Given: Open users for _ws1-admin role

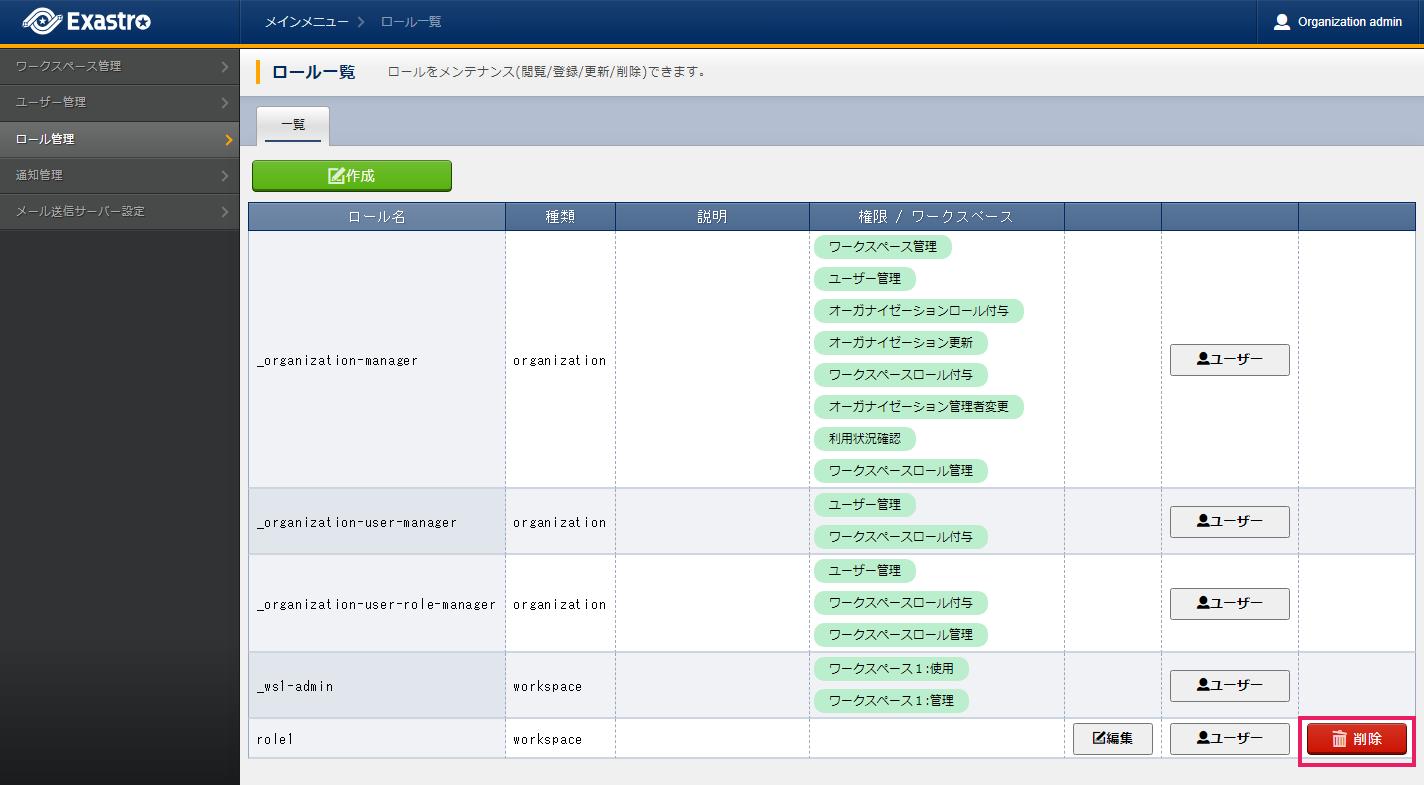Looking at the screenshot, I should coord(1229,686).
